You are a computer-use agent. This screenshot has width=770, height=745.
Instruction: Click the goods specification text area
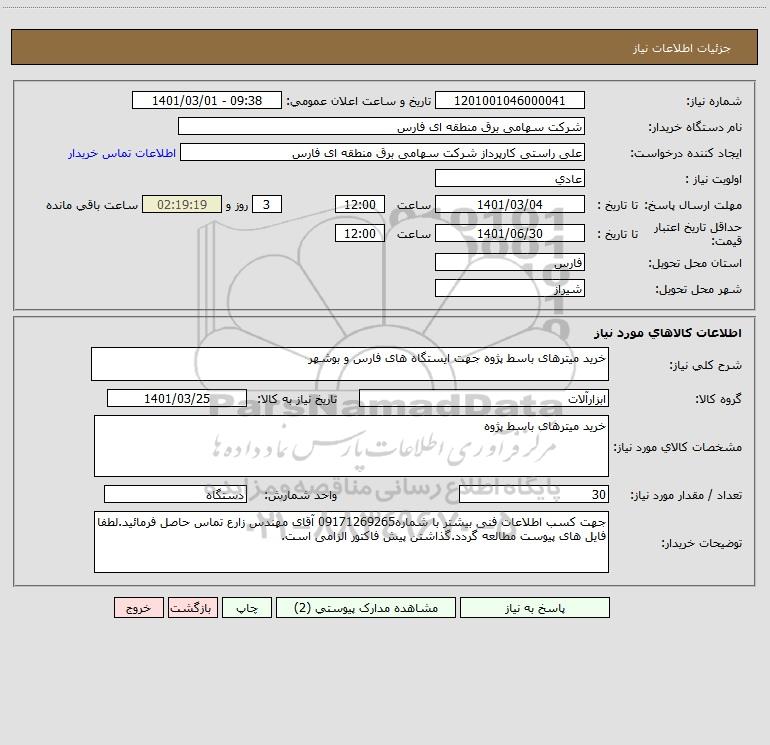(351, 446)
